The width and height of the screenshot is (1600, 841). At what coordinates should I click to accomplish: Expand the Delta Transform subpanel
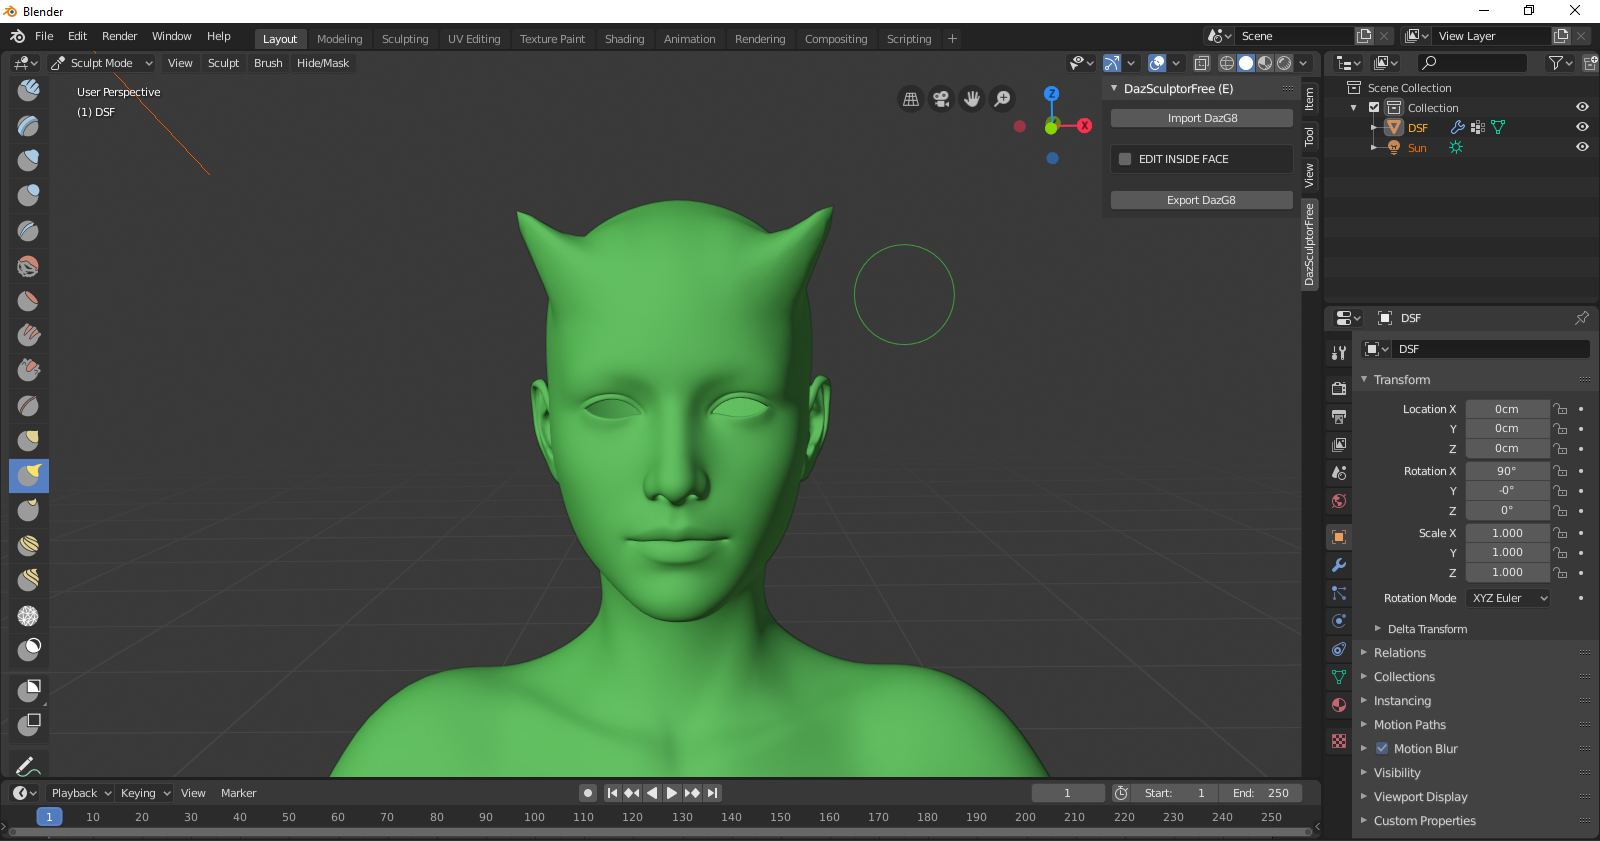pyautogui.click(x=1426, y=629)
